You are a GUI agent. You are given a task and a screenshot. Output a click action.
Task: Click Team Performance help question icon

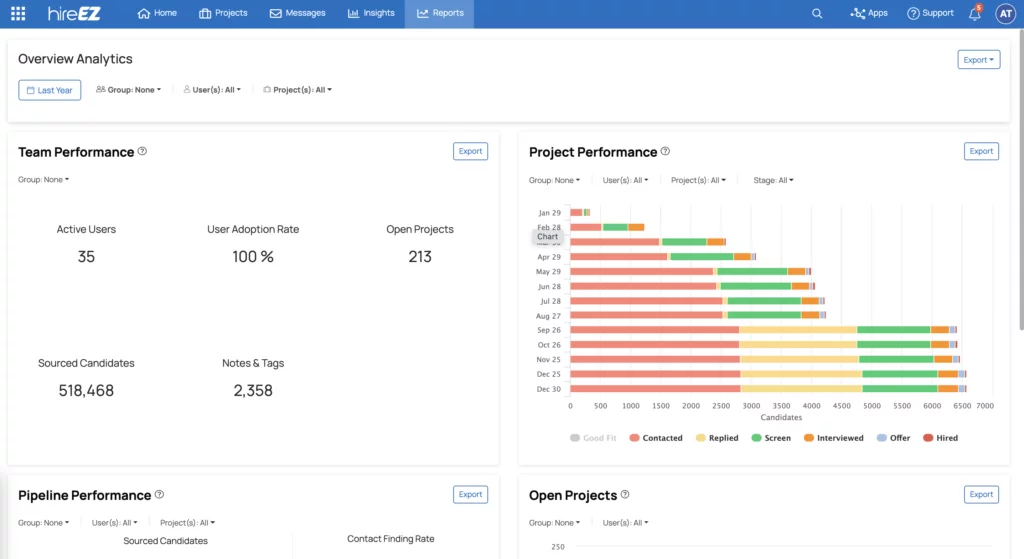(x=142, y=152)
